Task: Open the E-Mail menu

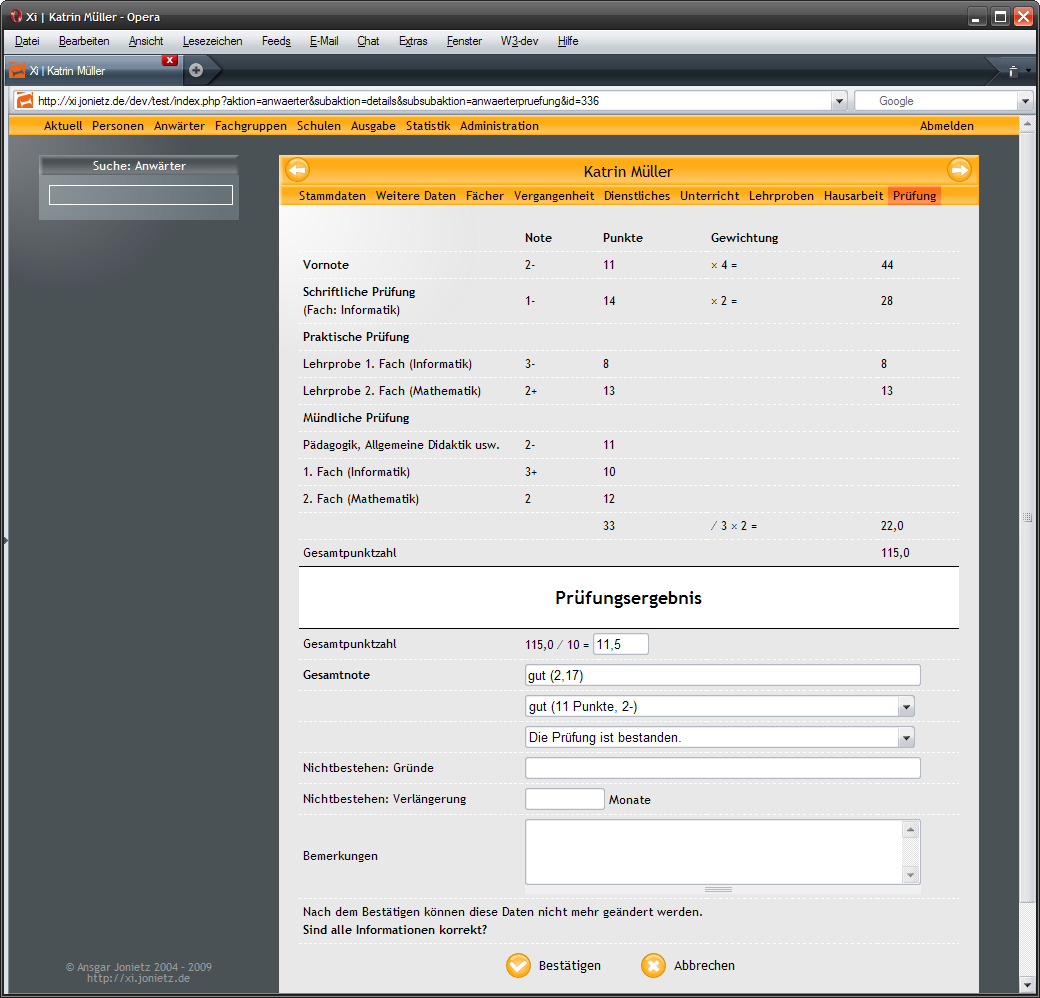Action: (324, 41)
